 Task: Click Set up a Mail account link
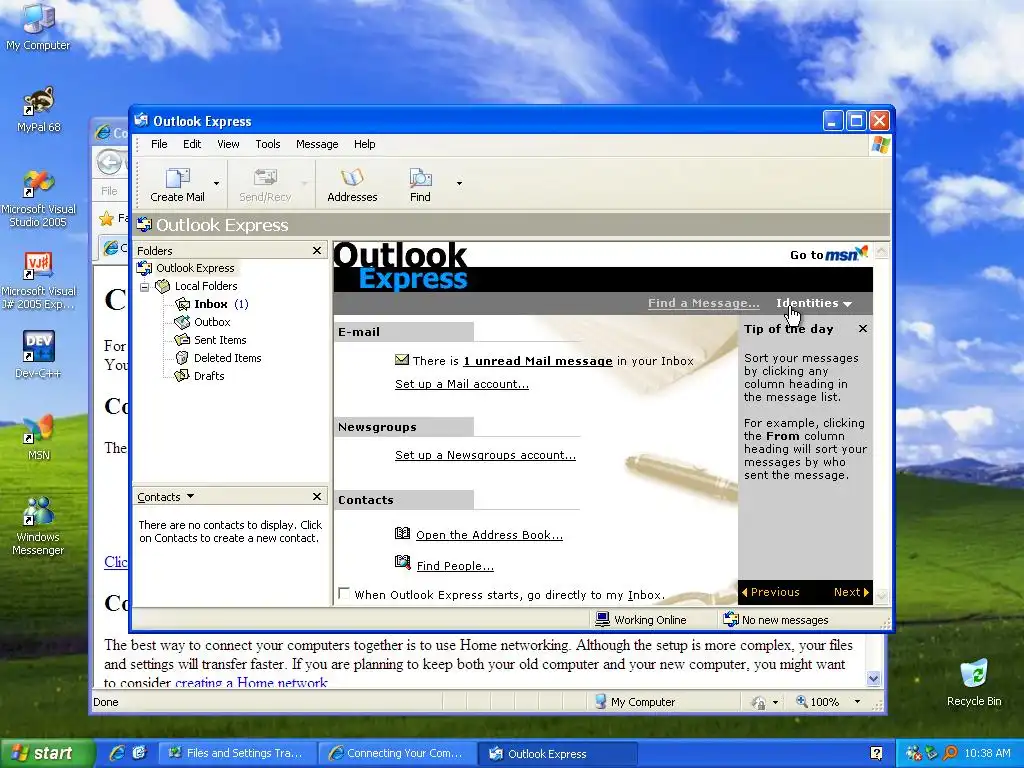click(x=462, y=384)
